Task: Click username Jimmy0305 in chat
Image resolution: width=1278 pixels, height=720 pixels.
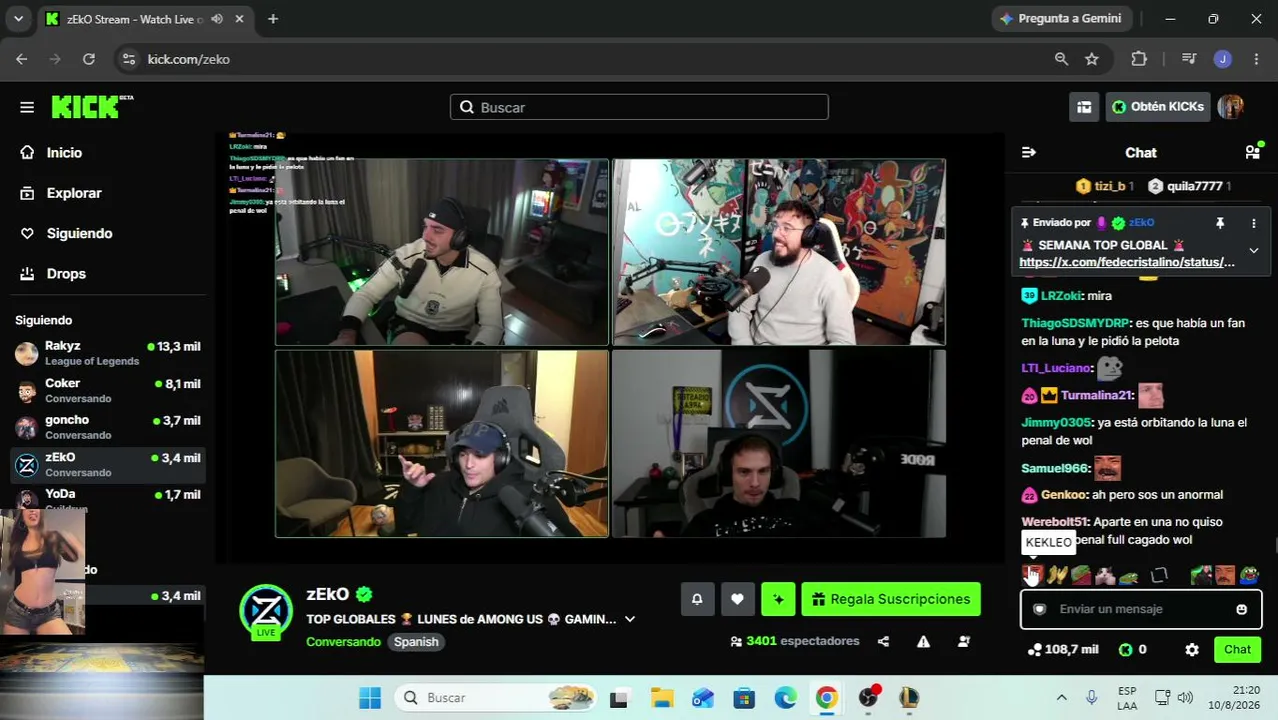Action: 1056,422
